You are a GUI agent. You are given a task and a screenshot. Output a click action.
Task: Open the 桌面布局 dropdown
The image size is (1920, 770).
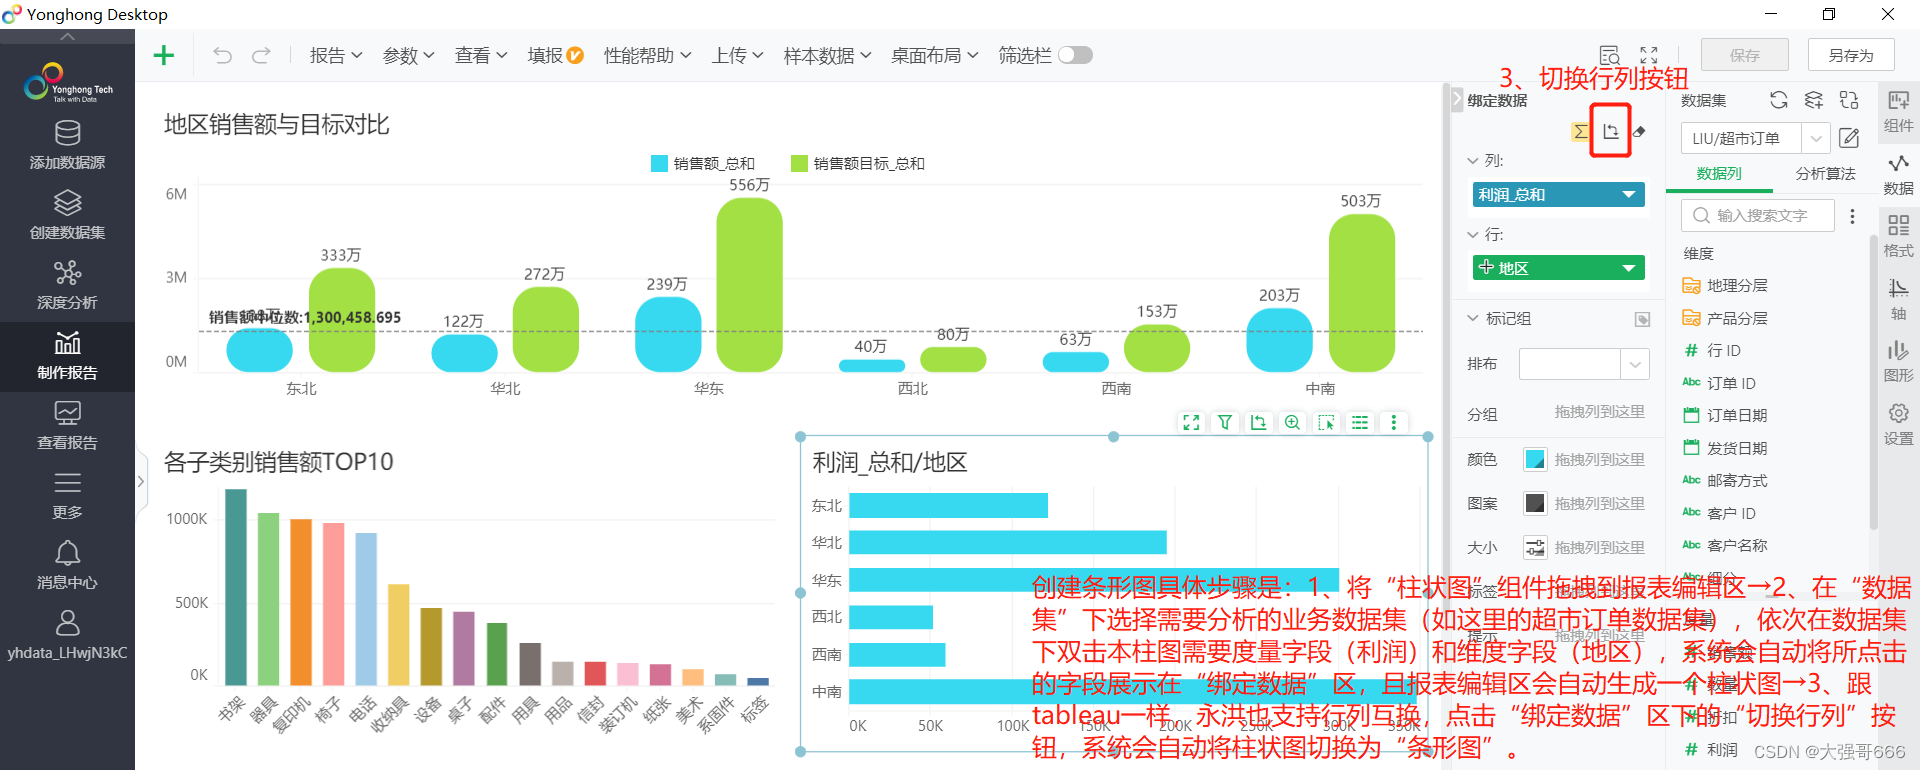tap(934, 55)
